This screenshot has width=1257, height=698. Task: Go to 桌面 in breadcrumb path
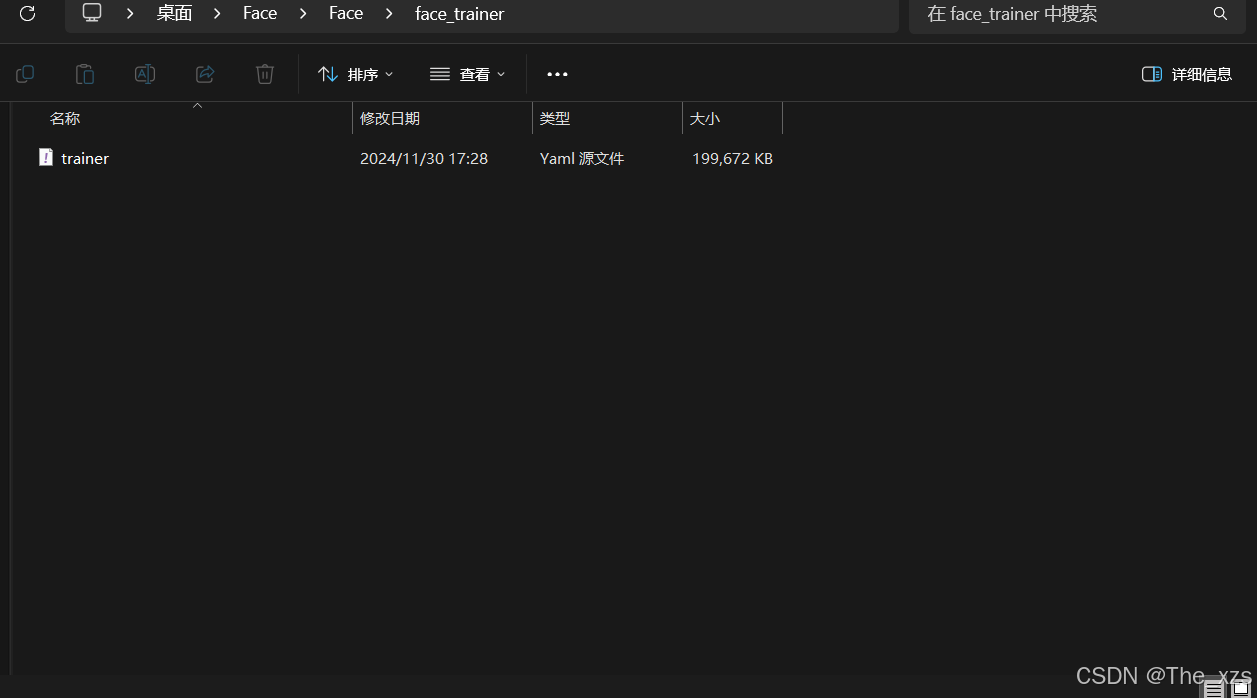tap(174, 13)
